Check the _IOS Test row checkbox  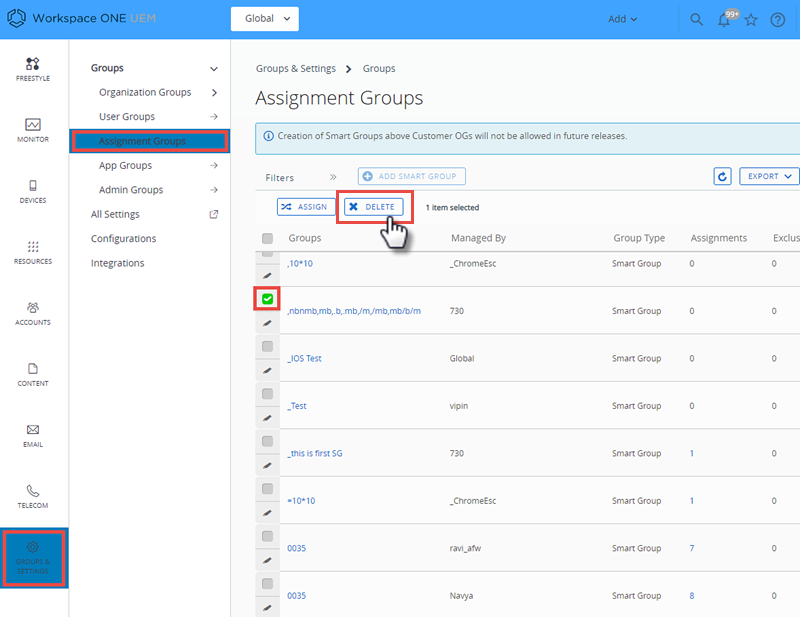pyautogui.click(x=267, y=347)
